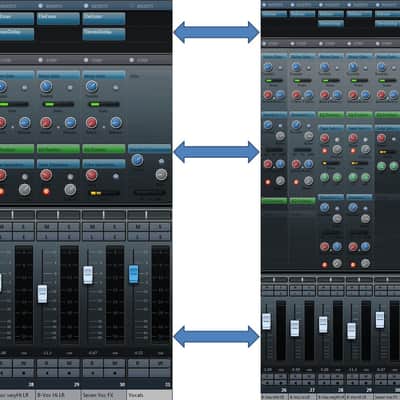
Task: Click the lower red knob on left channel 29 strip
Action: [x=46, y=175]
